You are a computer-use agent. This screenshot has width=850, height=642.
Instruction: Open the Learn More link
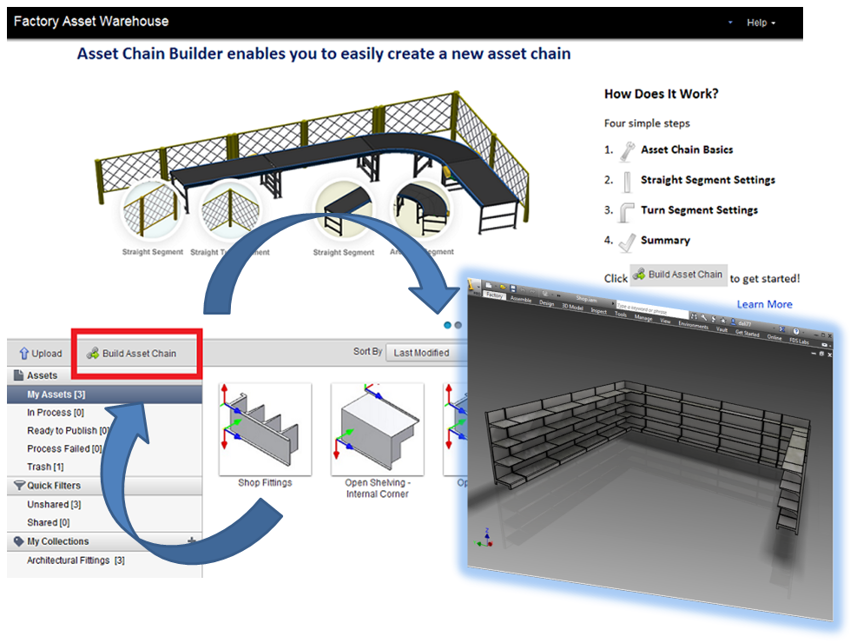(764, 304)
